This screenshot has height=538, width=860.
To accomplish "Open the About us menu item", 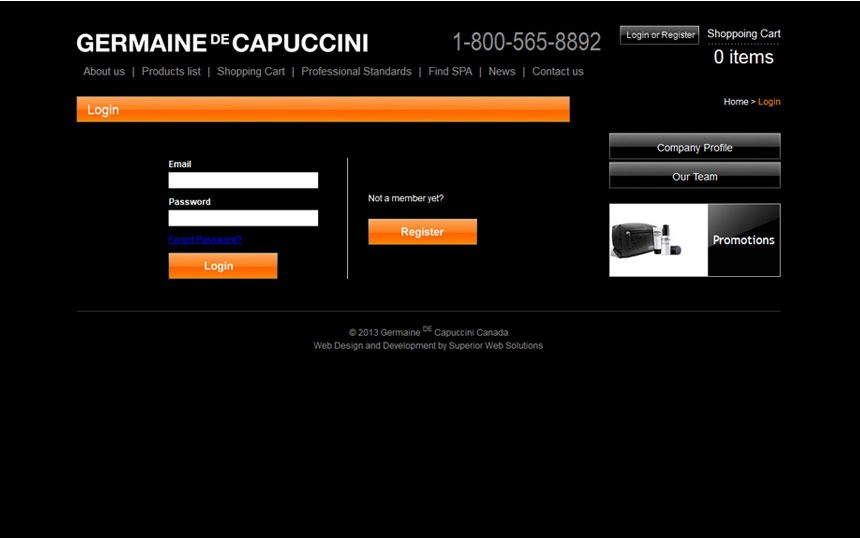I will (104, 71).
